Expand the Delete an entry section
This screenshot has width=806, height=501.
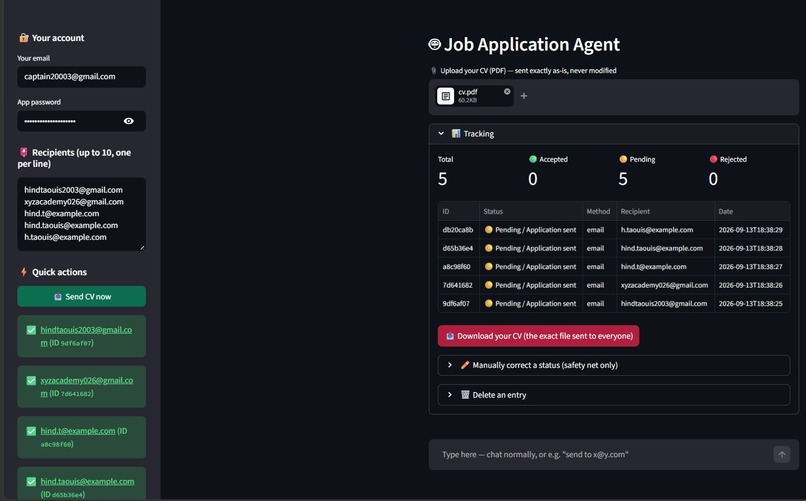[x=614, y=395]
